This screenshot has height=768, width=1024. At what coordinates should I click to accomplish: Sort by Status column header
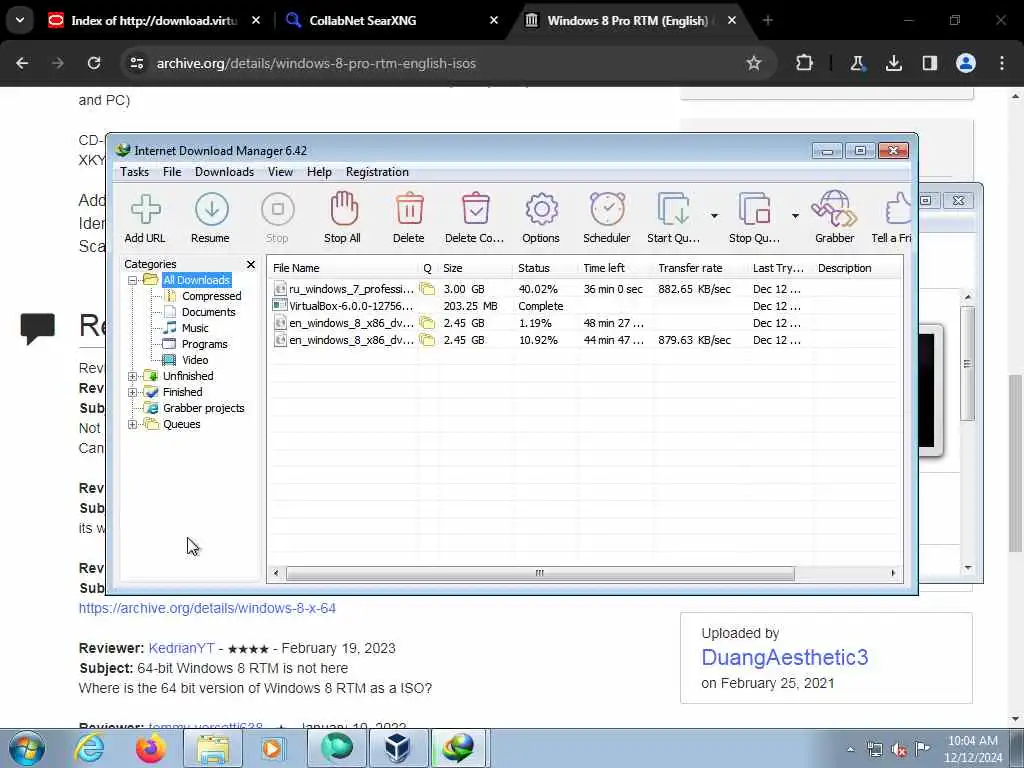point(545,268)
